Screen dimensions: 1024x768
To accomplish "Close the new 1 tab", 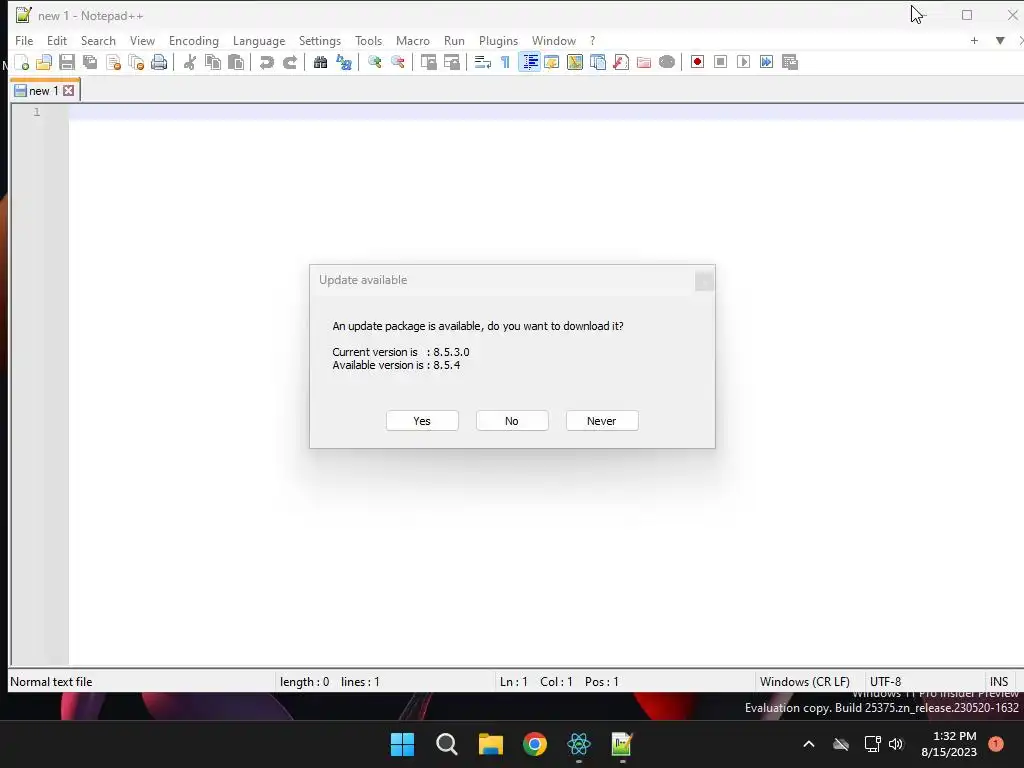I will 69,91.
